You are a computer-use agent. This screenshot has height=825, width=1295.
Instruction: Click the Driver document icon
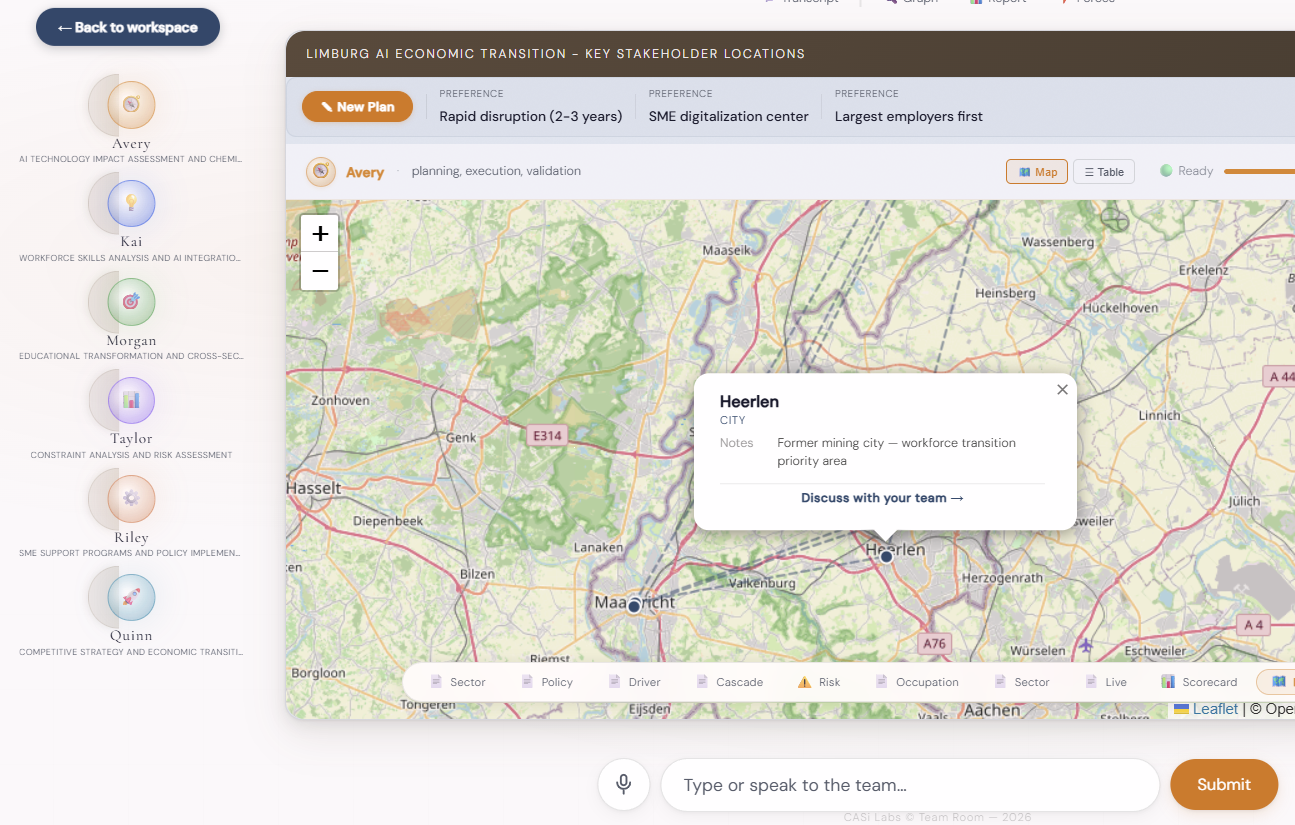tap(614, 682)
